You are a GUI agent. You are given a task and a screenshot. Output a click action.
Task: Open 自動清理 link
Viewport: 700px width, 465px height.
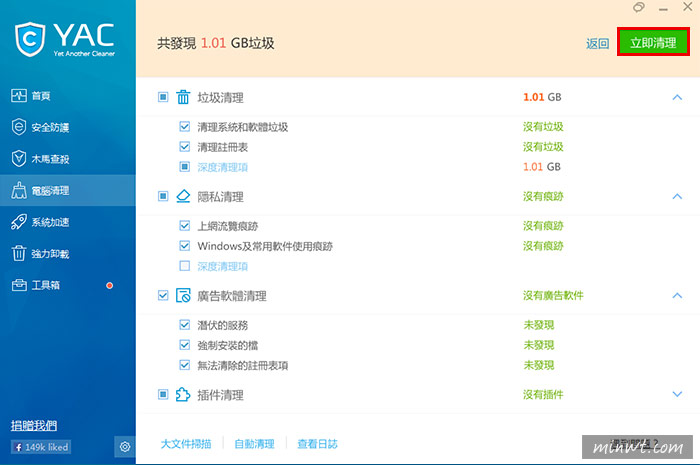(x=254, y=444)
